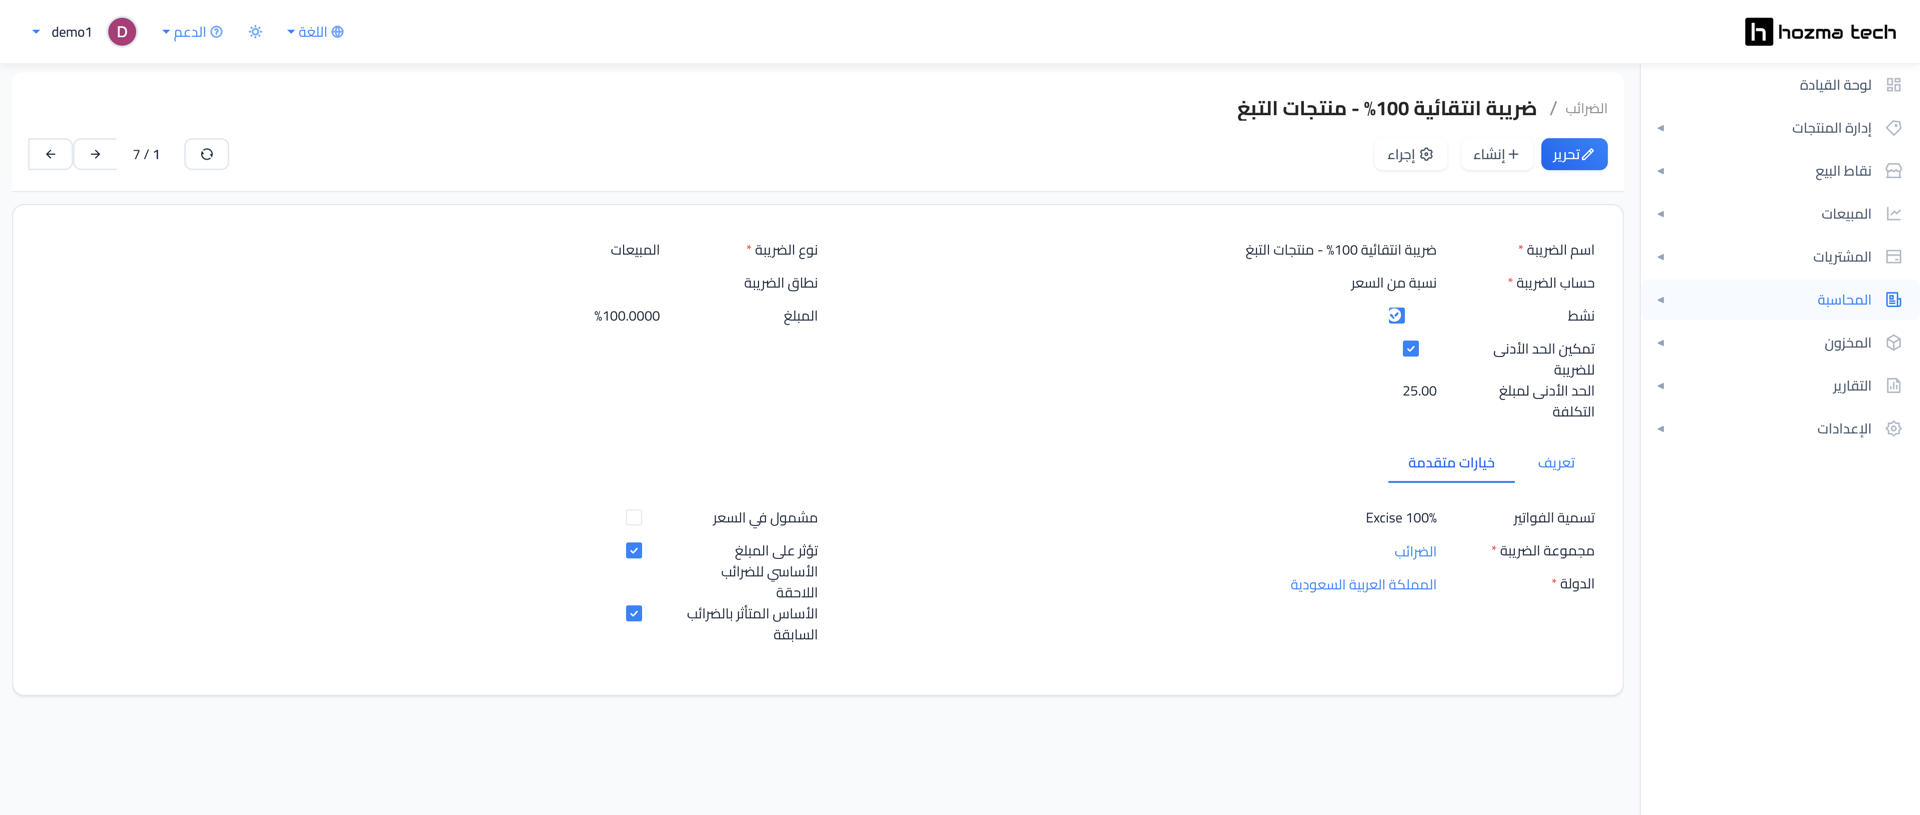Image resolution: width=1920 pixels, height=815 pixels.
Task: Click the نقاط البيع store icon
Action: pos(1893,171)
